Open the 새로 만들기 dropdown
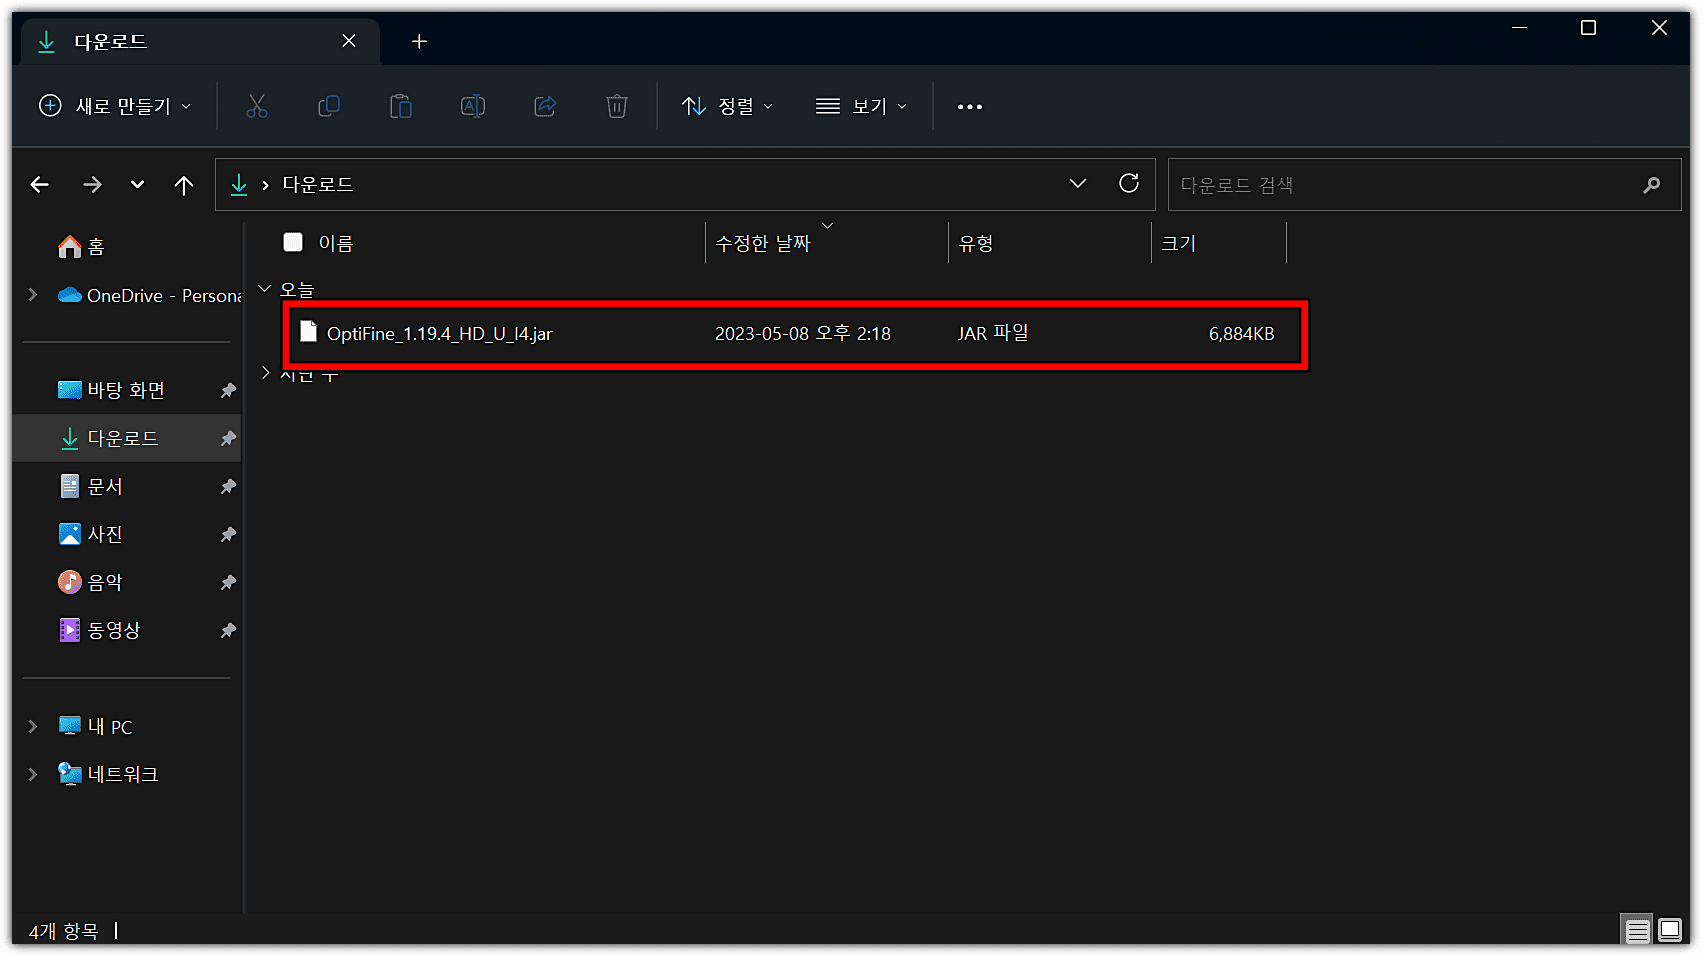The width and height of the screenshot is (1703, 957). 114,106
